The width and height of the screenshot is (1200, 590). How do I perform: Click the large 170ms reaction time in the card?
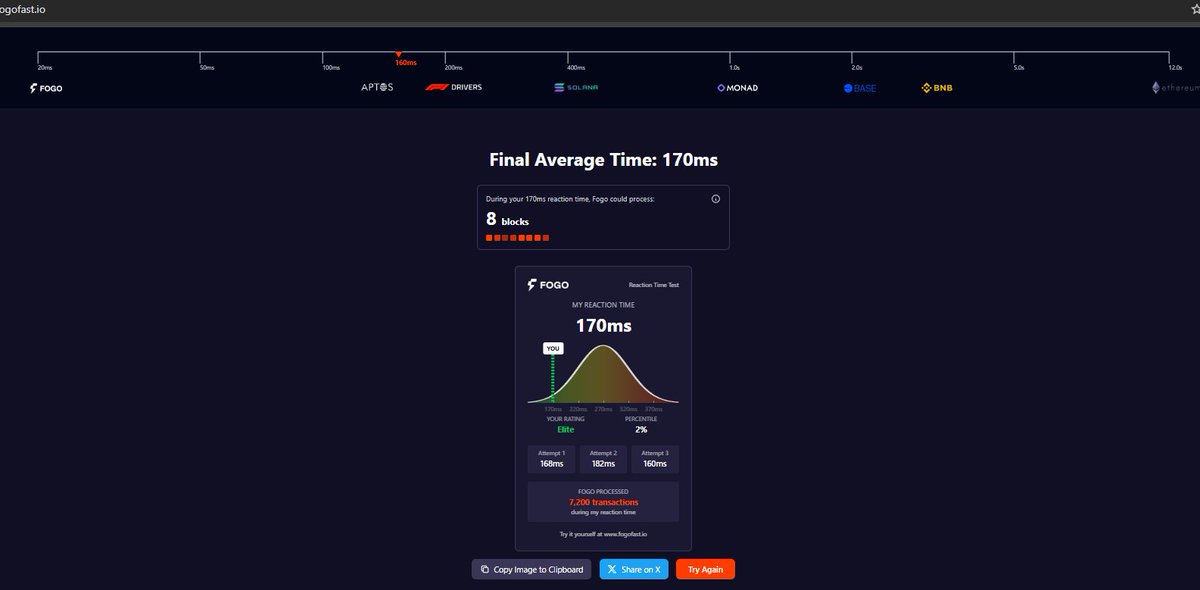click(603, 325)
